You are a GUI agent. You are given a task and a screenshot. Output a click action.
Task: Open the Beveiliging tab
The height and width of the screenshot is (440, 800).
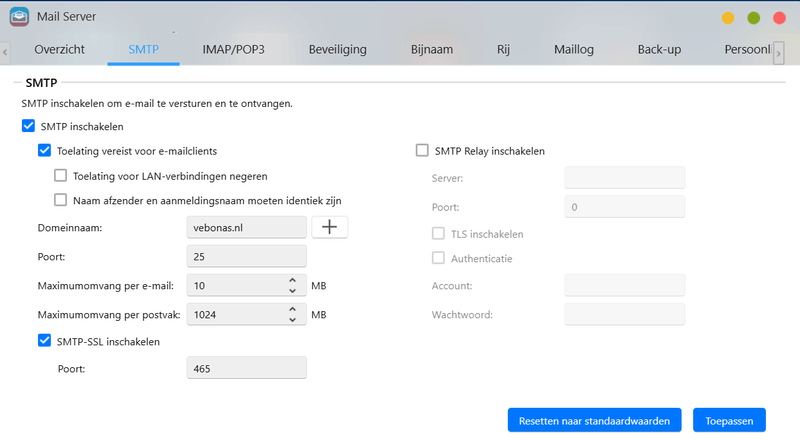[337, 49]
